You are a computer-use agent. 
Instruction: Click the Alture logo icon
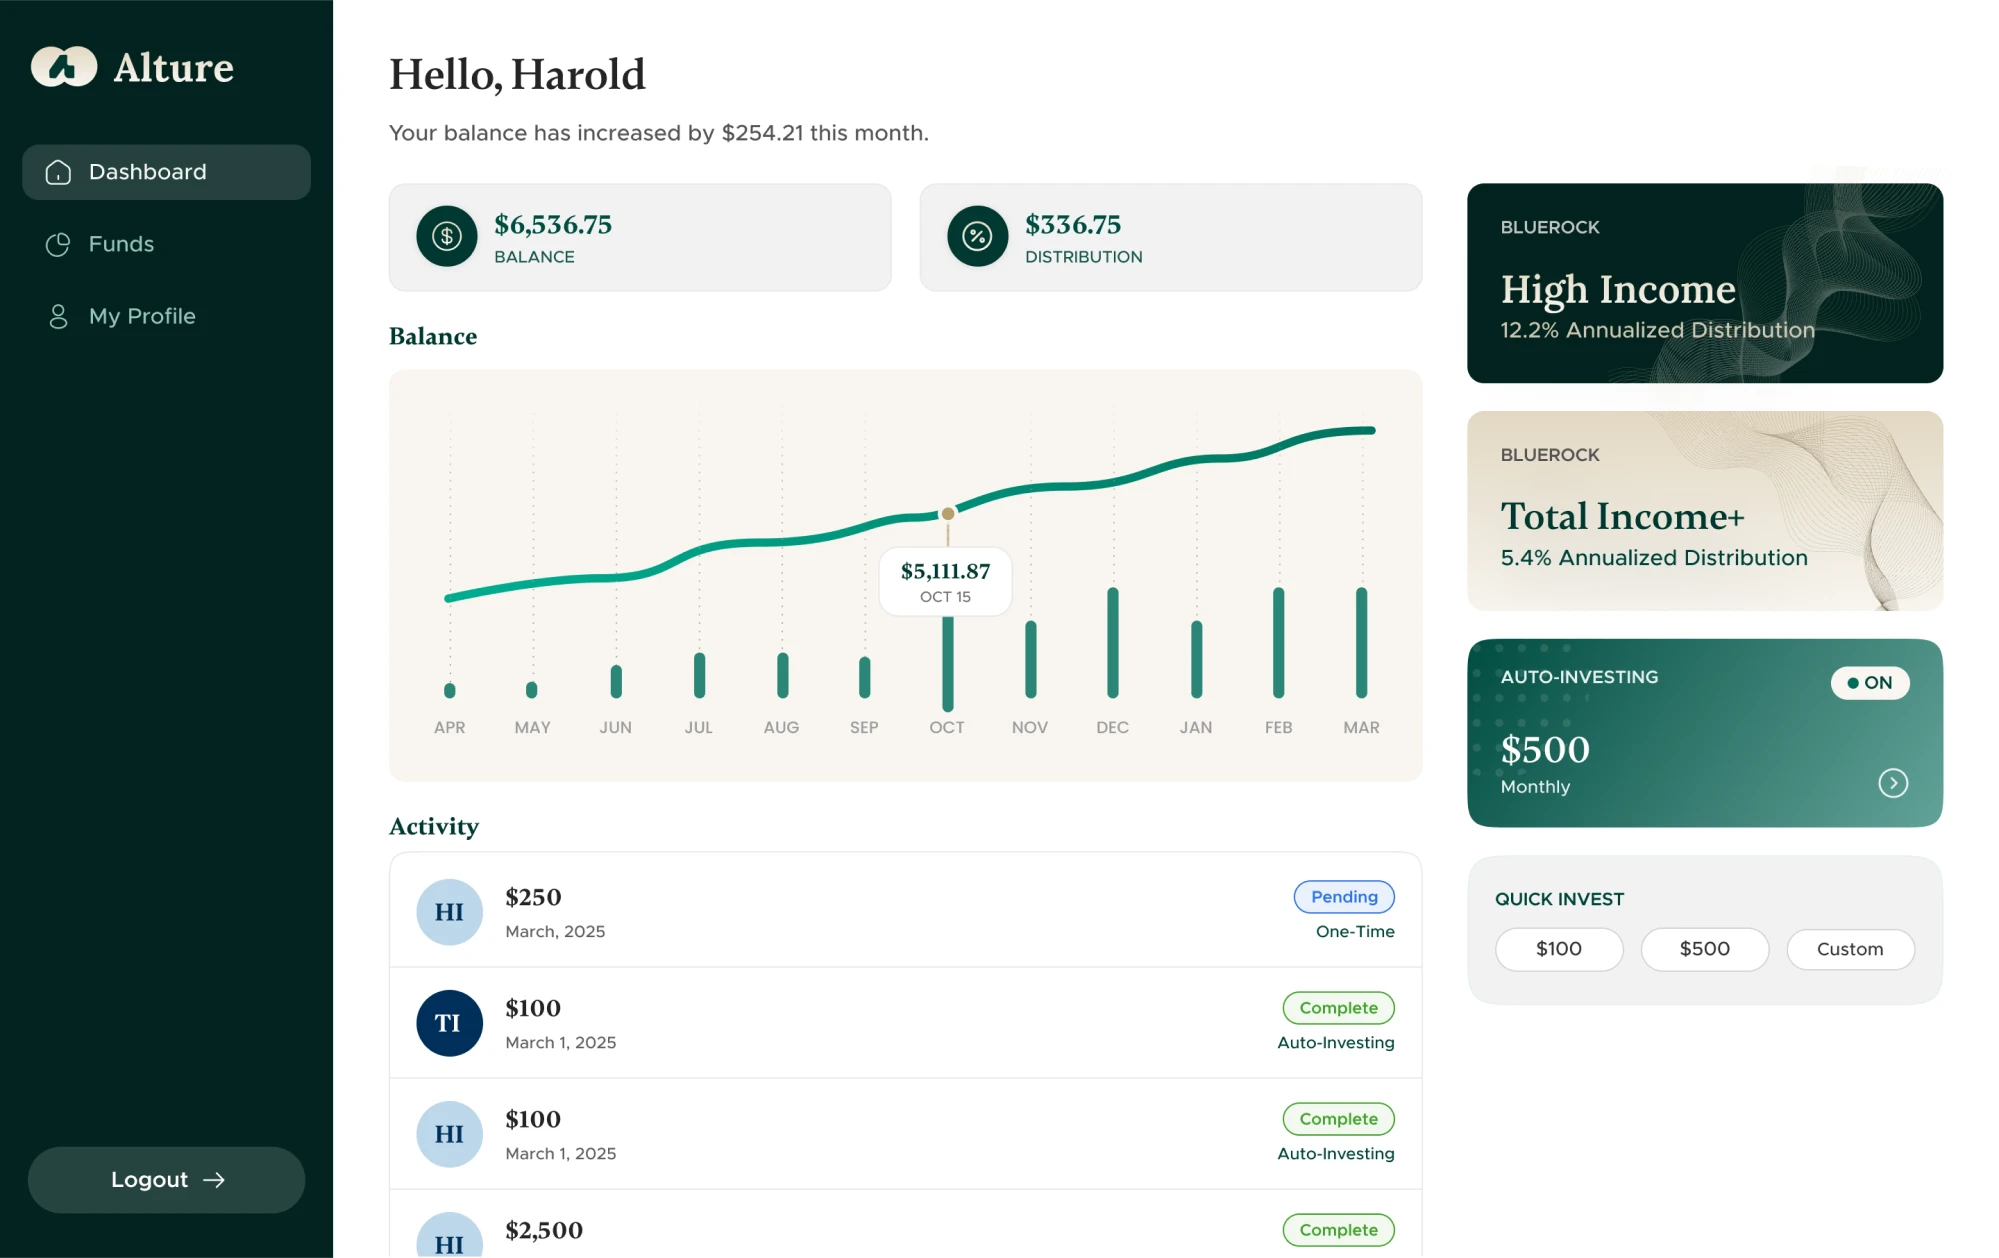(x=64, y=68)
